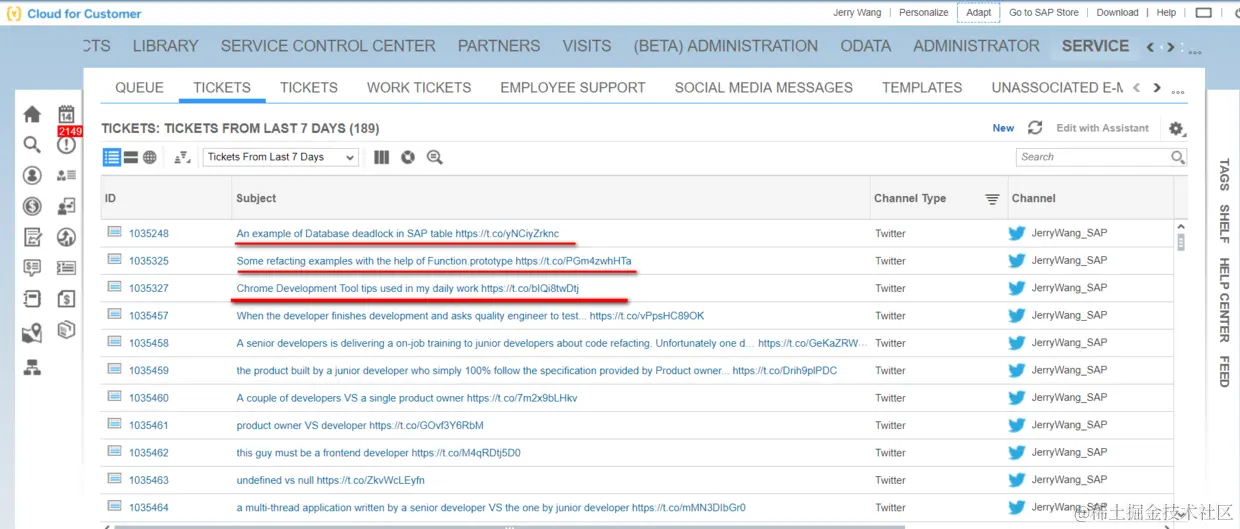Click the Personalize link
1240x529 pixels.
pyautogui.click(x=923, y=13)
